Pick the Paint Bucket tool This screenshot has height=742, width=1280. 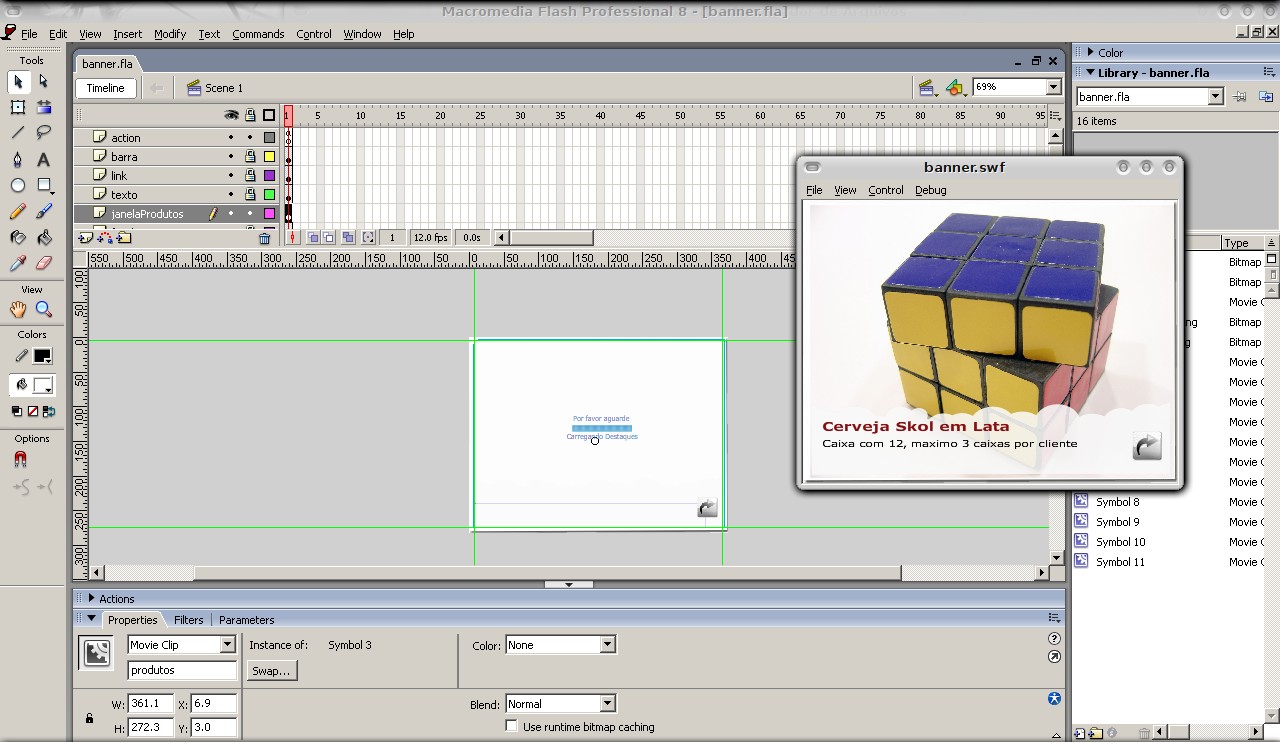click(x=44, y=237)
